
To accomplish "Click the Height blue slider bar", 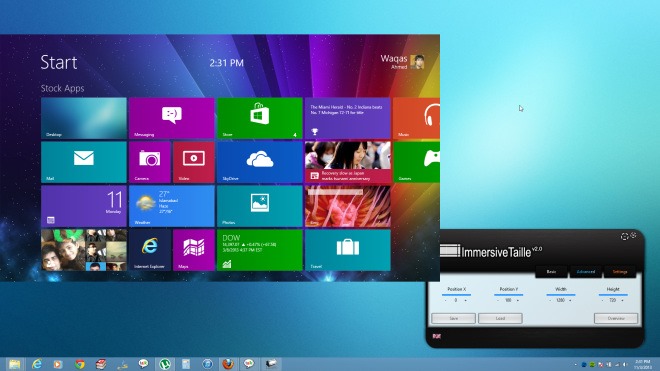I will point(613,295).
